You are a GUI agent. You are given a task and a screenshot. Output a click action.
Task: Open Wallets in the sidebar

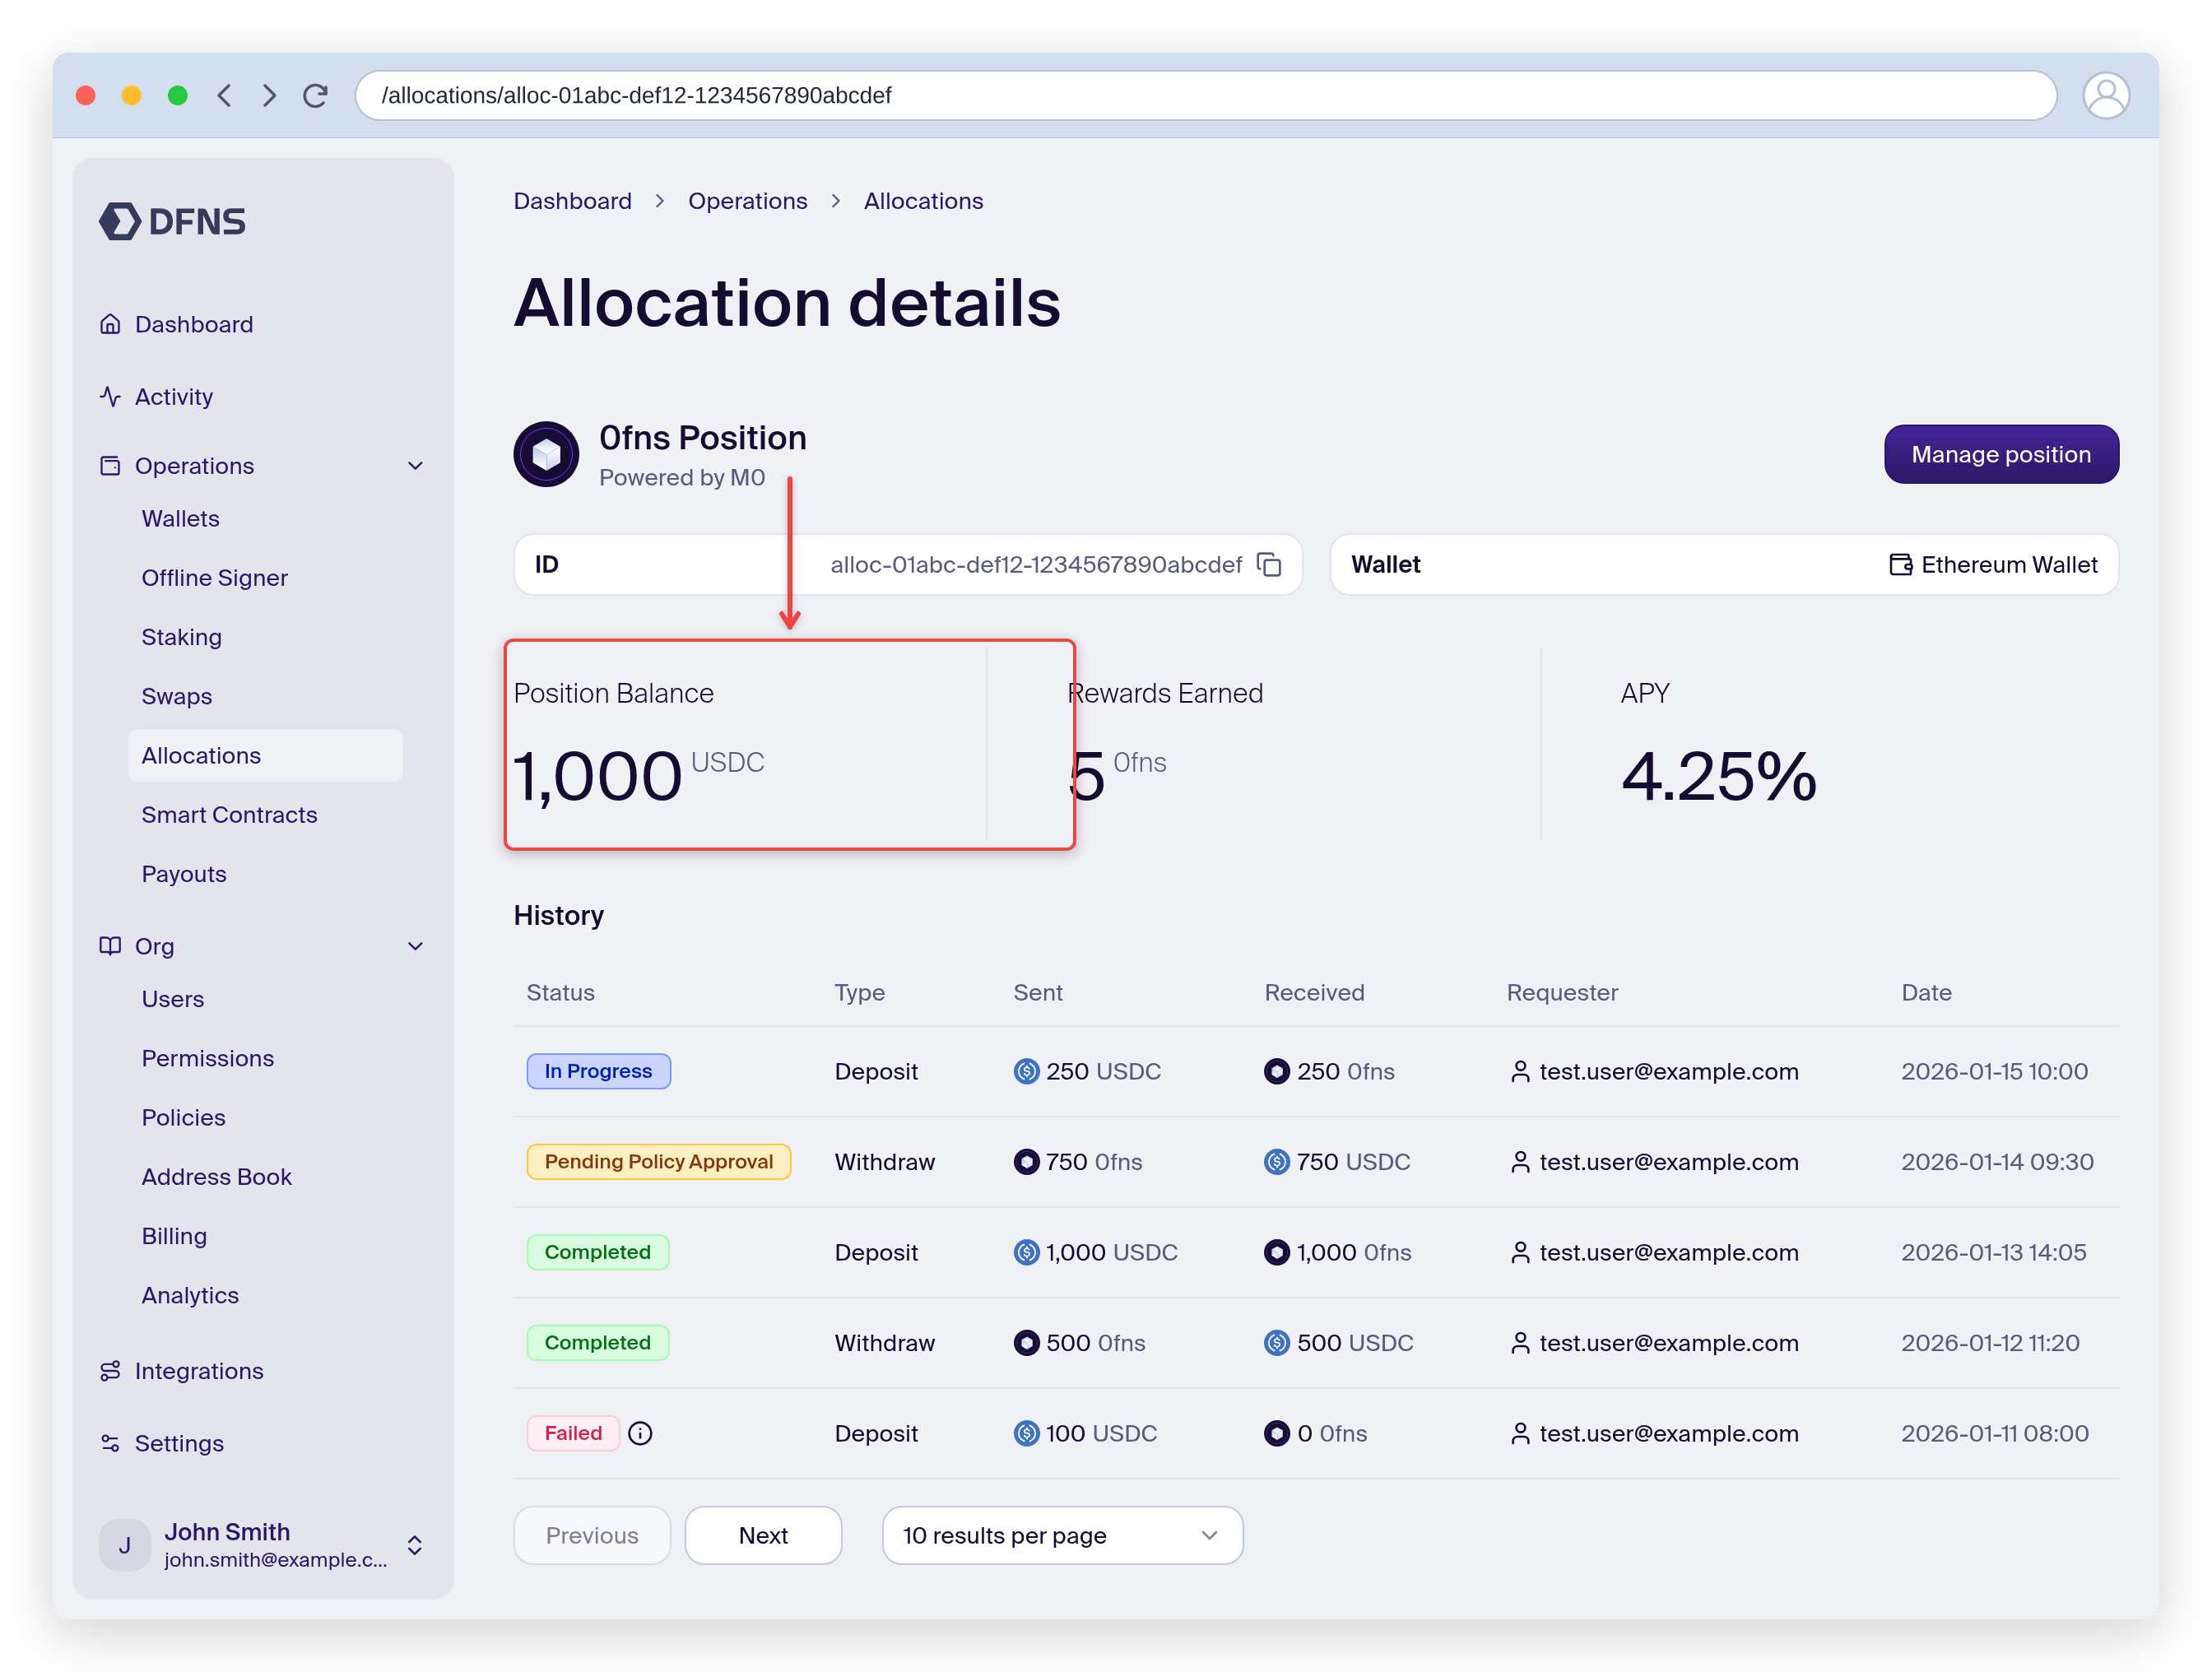(180, 519)
